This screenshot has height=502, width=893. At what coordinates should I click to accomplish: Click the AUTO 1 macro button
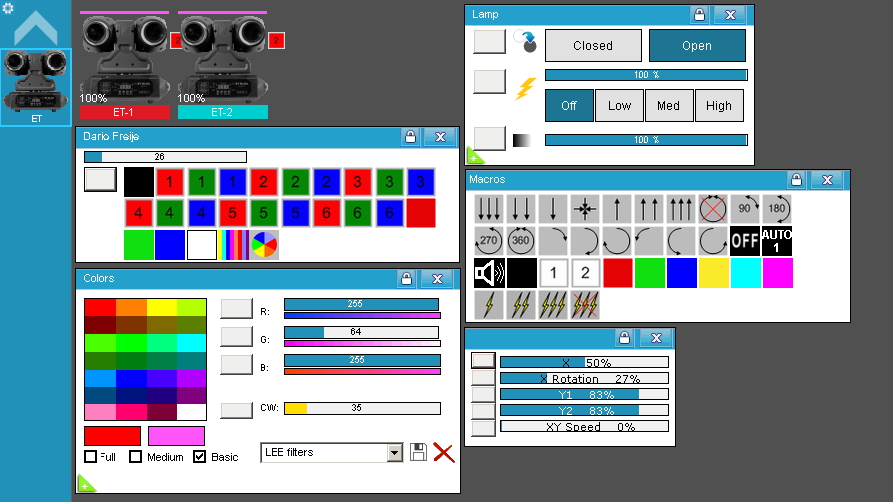coord(777,241)
